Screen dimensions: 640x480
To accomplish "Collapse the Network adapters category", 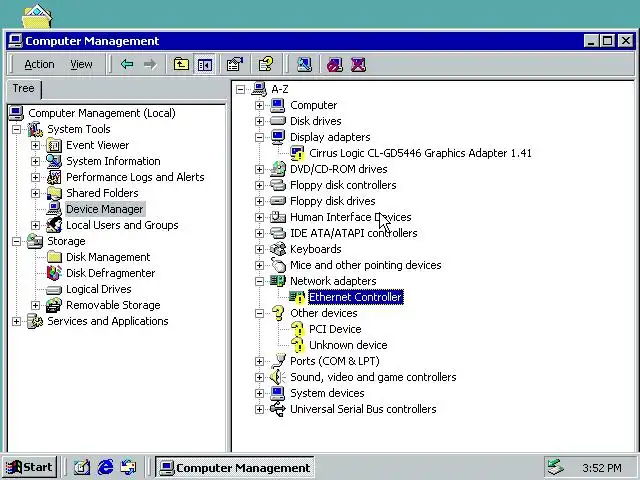I will click(x=259, y=281).
